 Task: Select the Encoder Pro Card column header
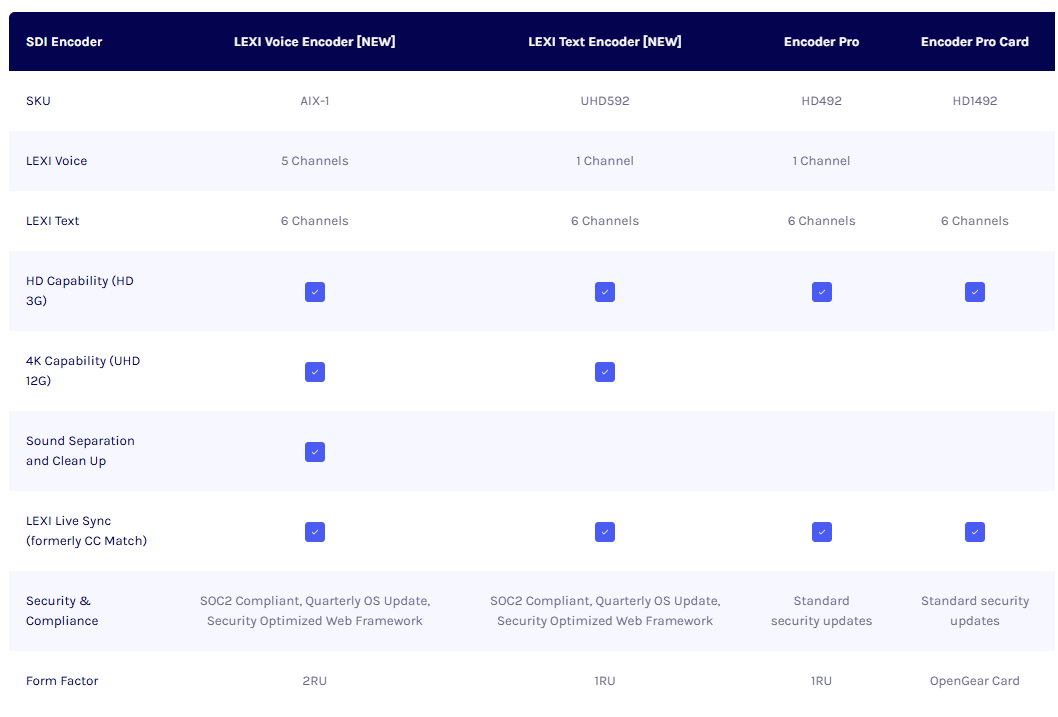click(x=974, y=42)
